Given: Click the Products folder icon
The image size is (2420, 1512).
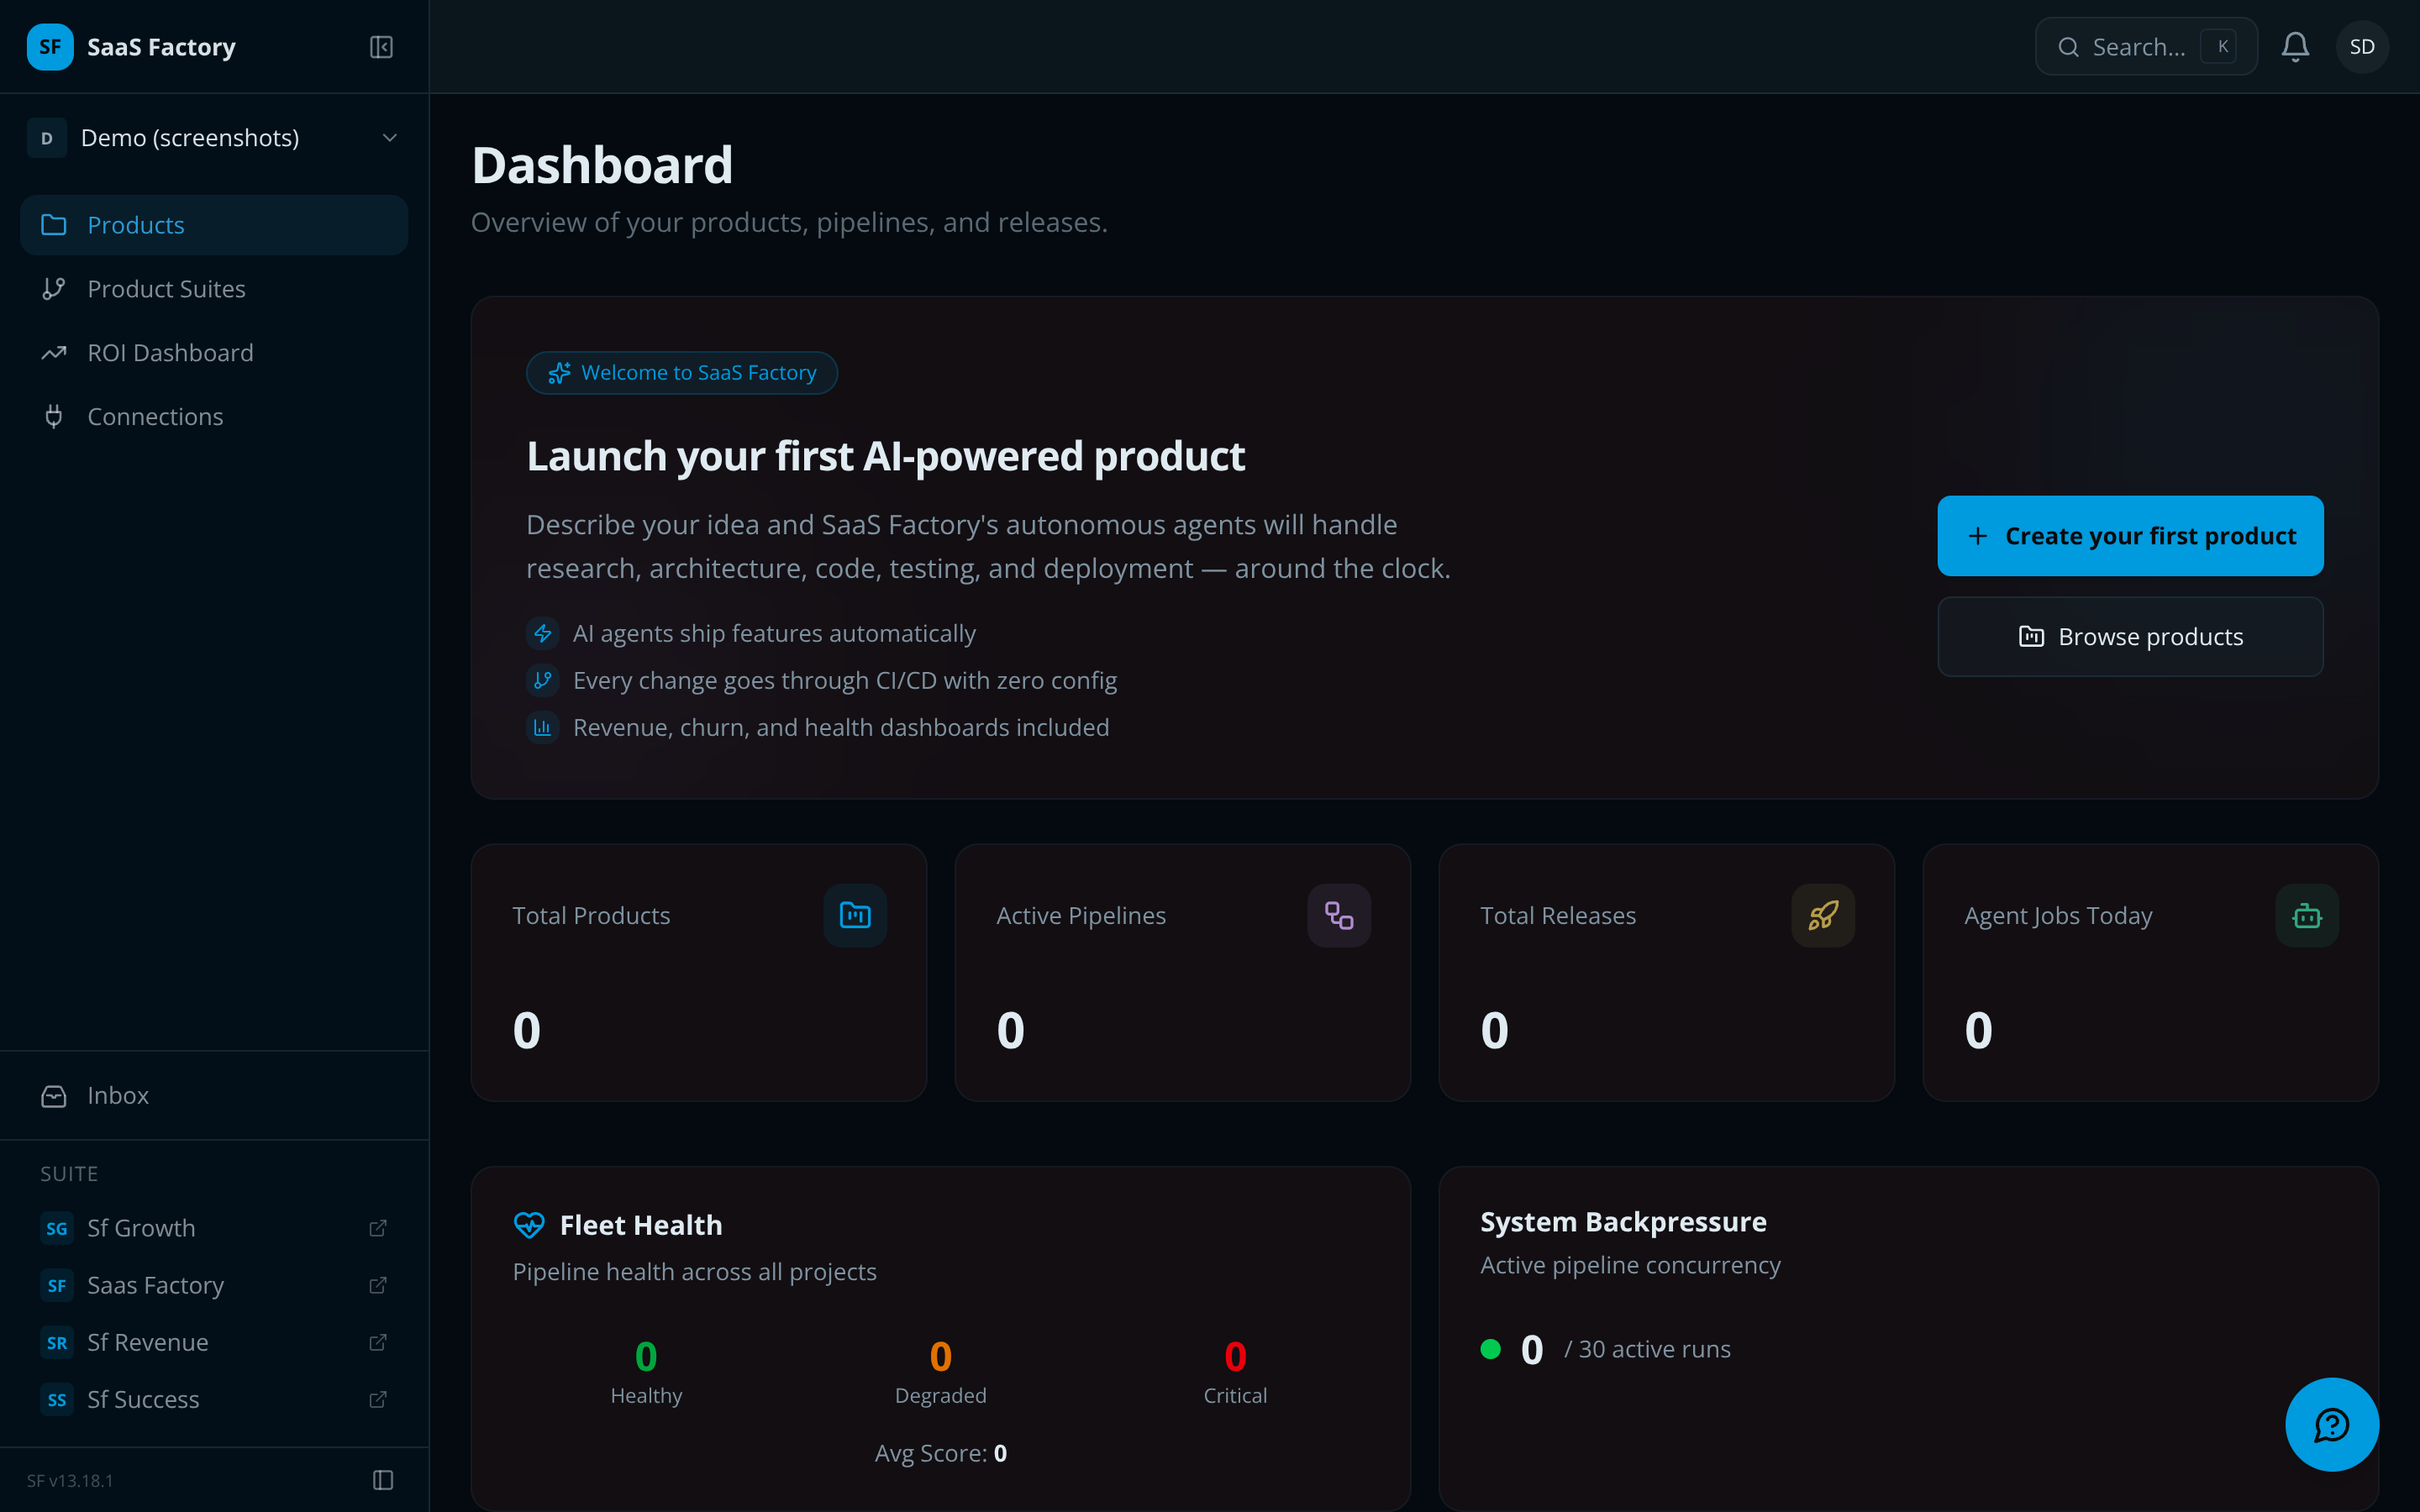Looking at the screenshot, I should pyautogui.click(x=54, y=225).
